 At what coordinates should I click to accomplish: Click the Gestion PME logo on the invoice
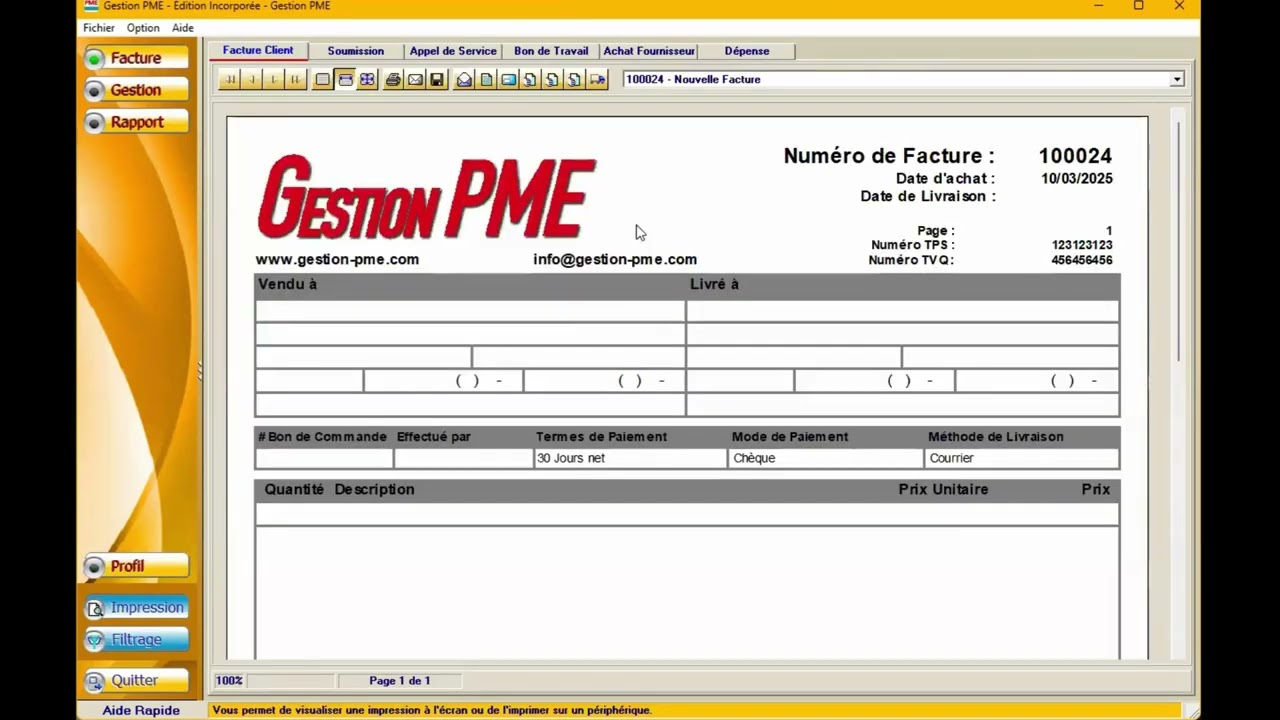click(427, 197)
